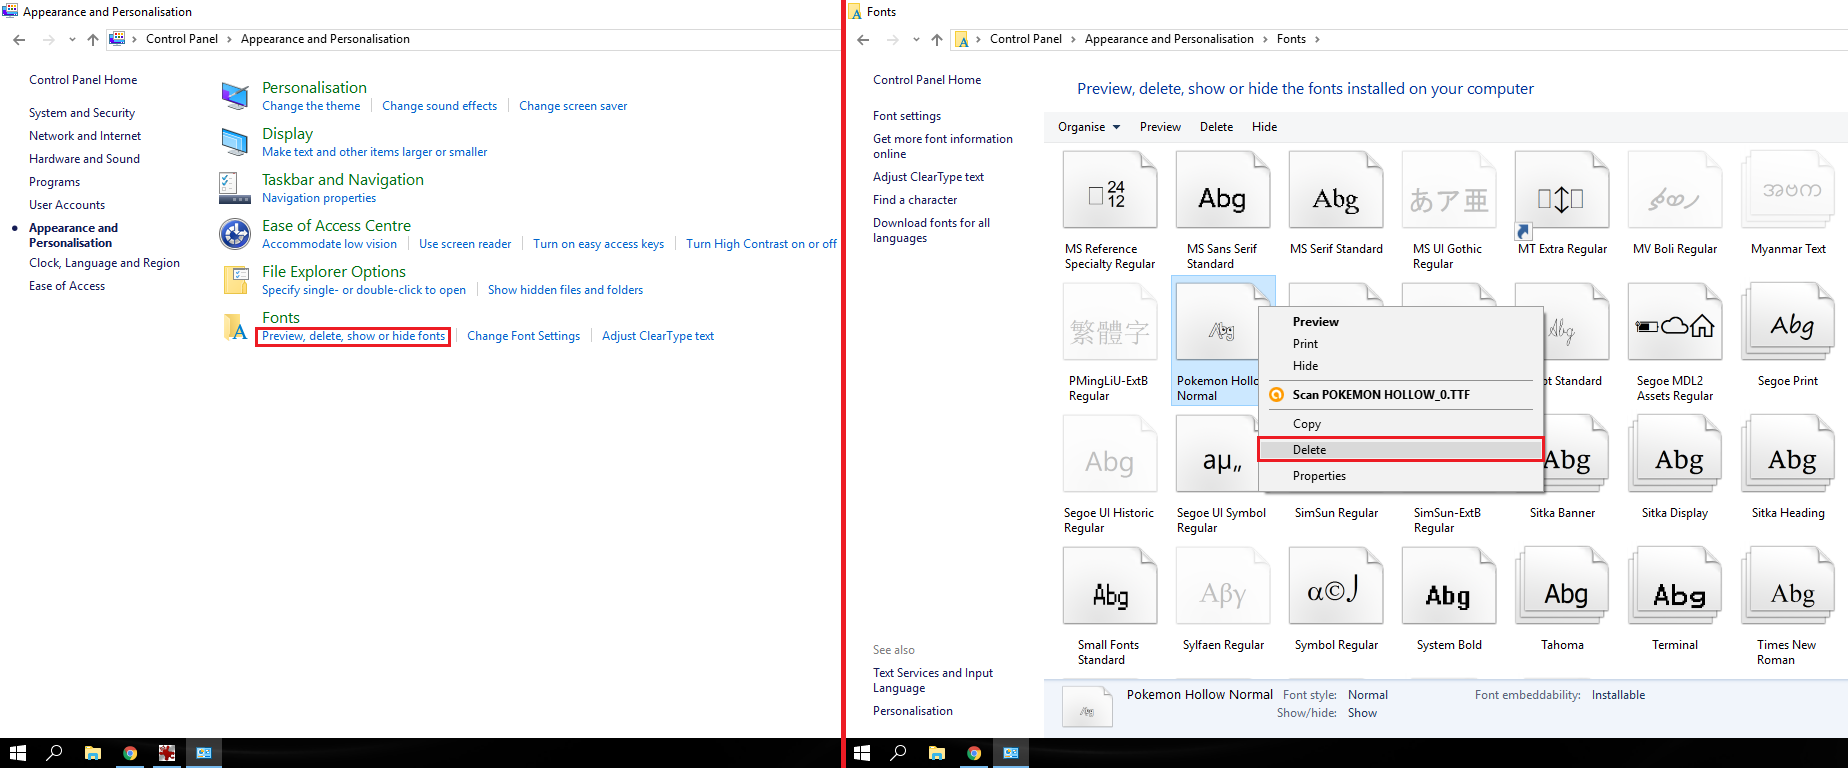Open the Organise dropdown in Fonts toolbar
The image size is (1848, 768).
click(x=1089, y=127)
